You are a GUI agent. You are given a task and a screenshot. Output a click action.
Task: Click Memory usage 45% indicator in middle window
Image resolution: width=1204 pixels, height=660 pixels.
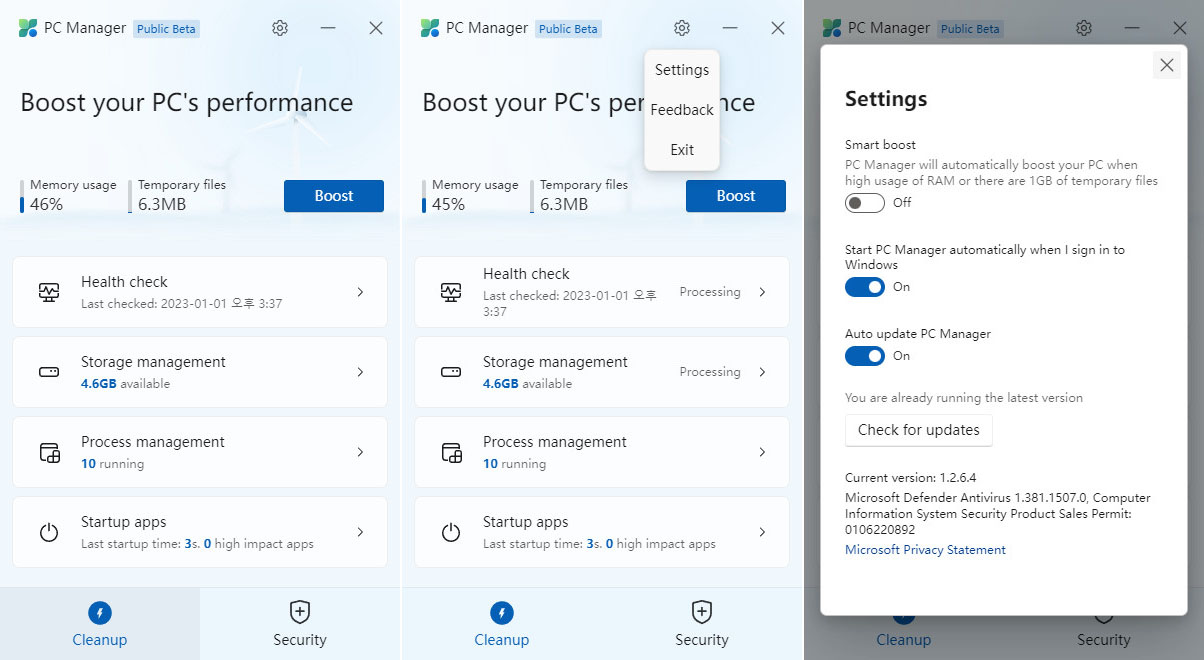(470, 196)
